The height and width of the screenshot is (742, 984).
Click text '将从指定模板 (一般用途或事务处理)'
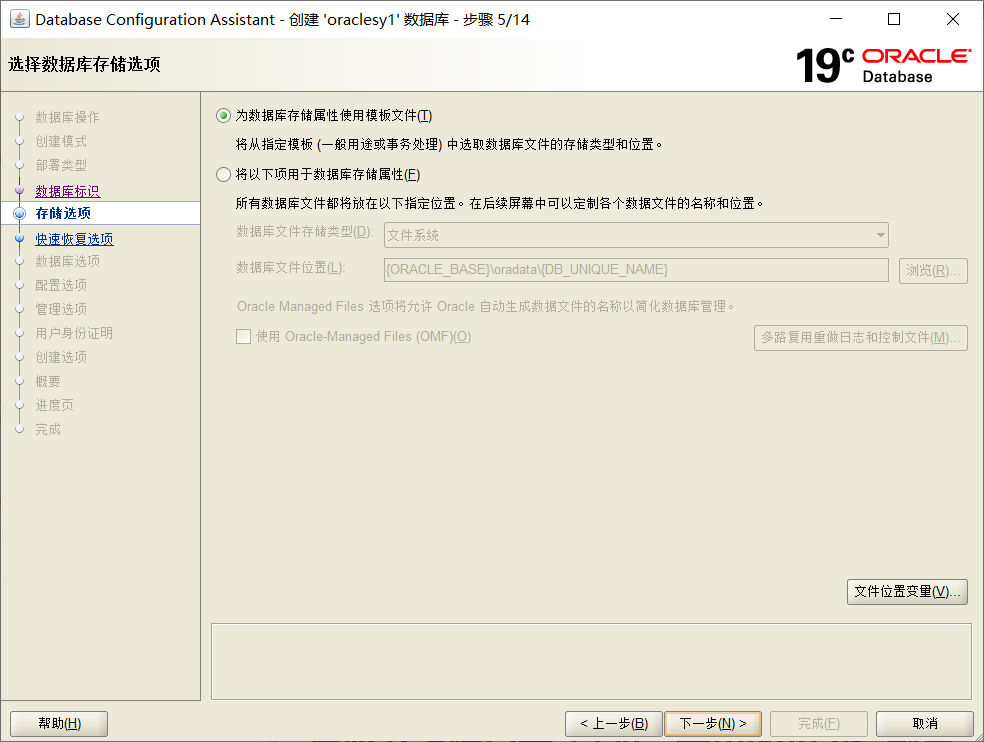point(339,144)
